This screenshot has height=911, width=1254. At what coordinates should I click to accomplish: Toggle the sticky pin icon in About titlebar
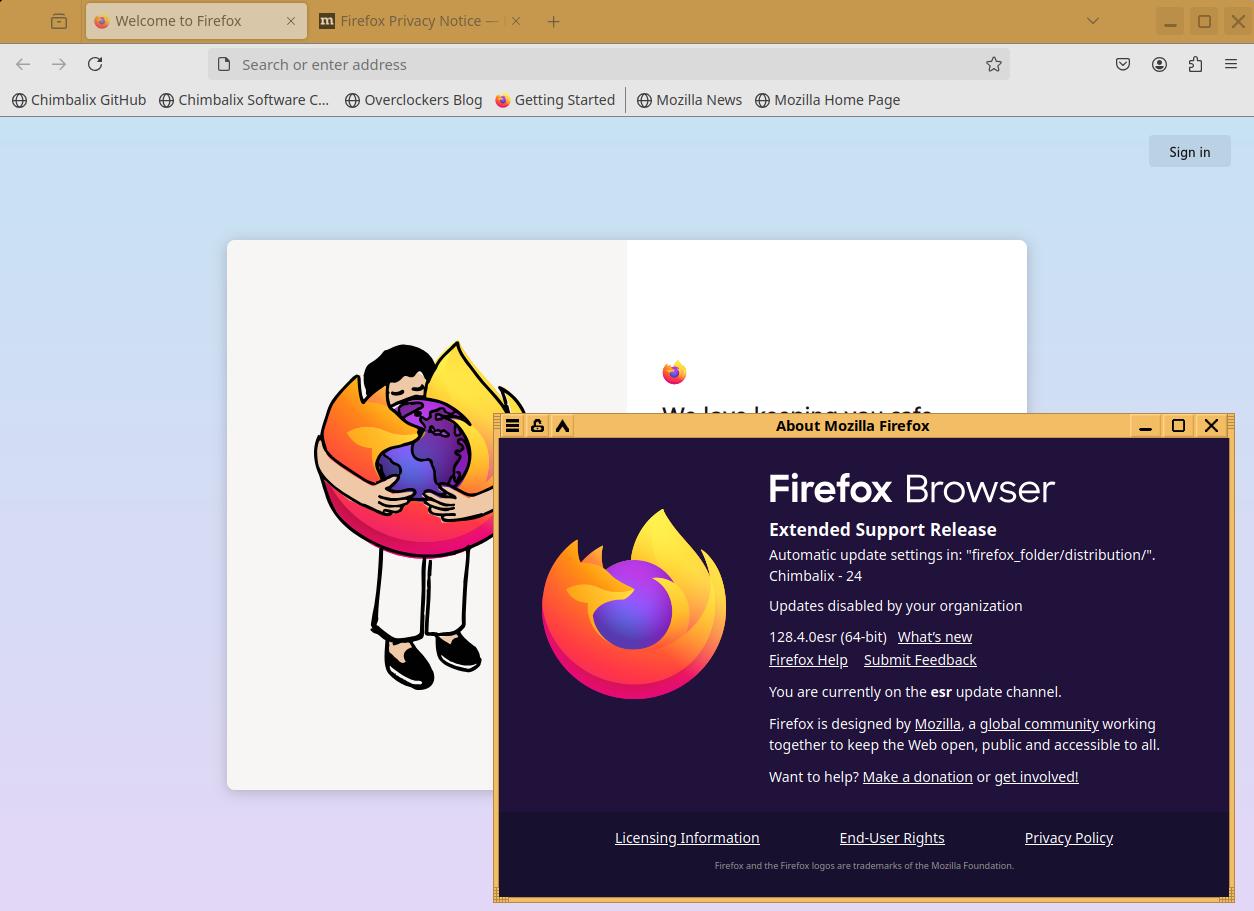coord(537,426)
